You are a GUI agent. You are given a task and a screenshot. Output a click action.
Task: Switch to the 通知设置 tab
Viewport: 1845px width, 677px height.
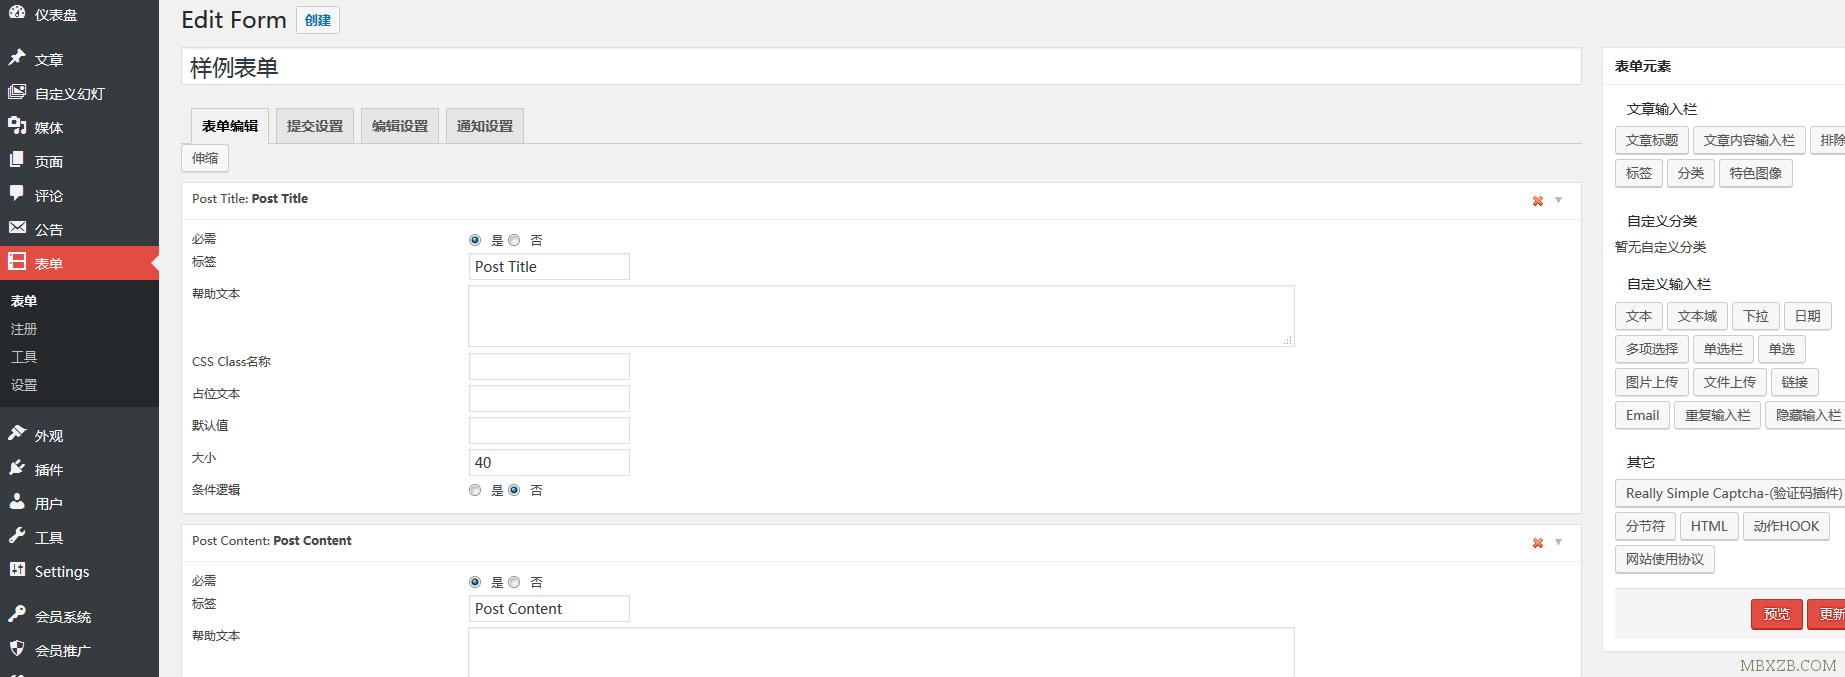tap(484, 125)
